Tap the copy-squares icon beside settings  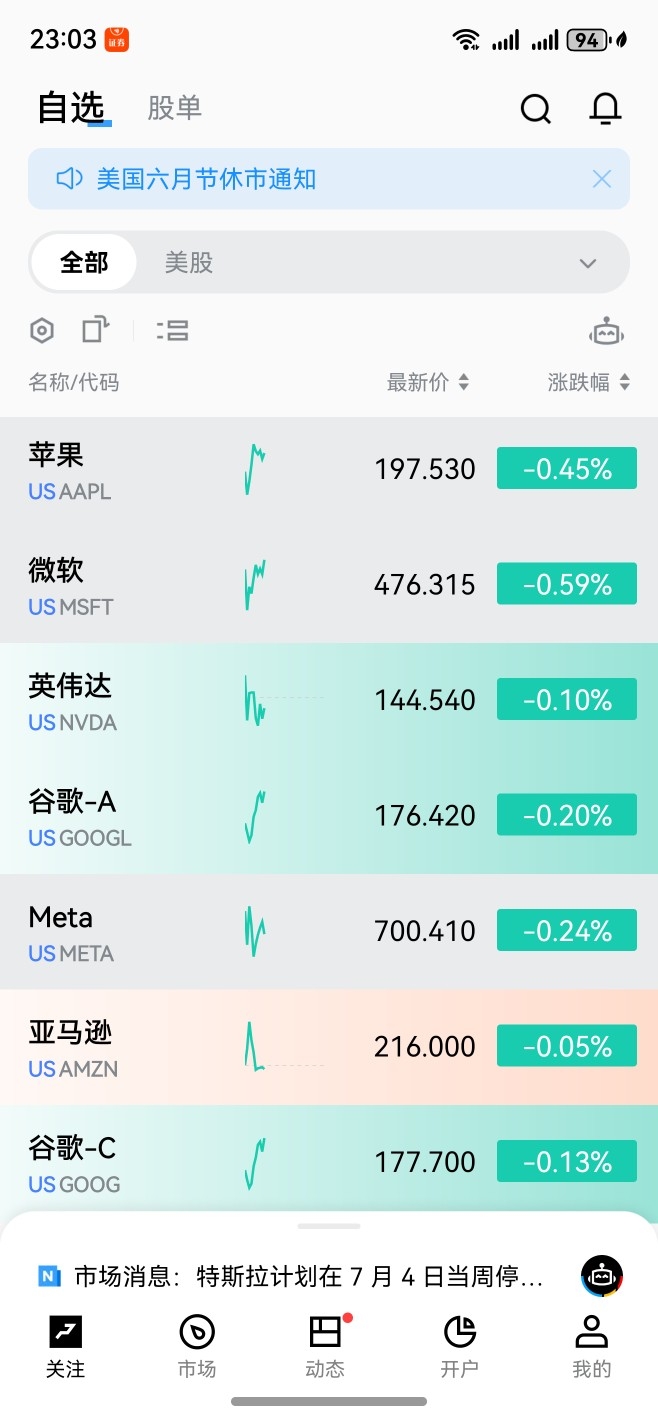95,330
